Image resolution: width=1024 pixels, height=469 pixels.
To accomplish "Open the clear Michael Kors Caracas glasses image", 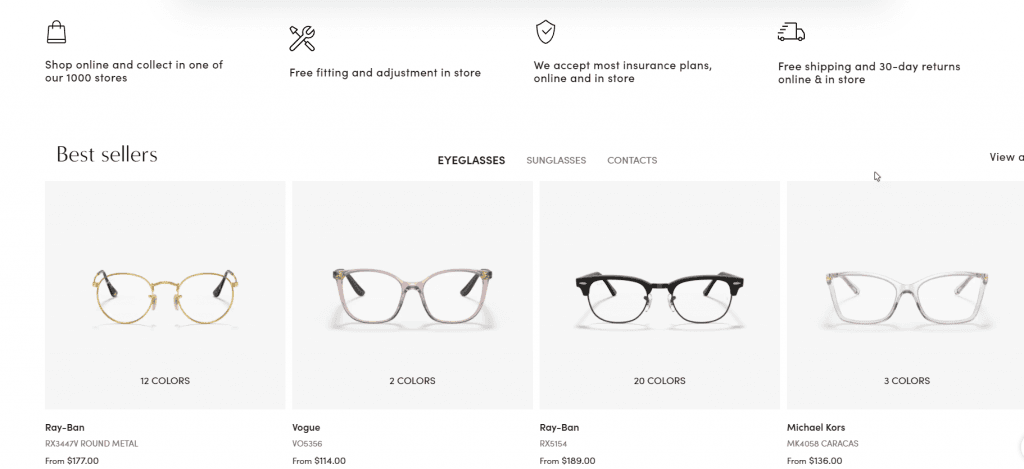I will pyautogui.click(x=906, y=296).
